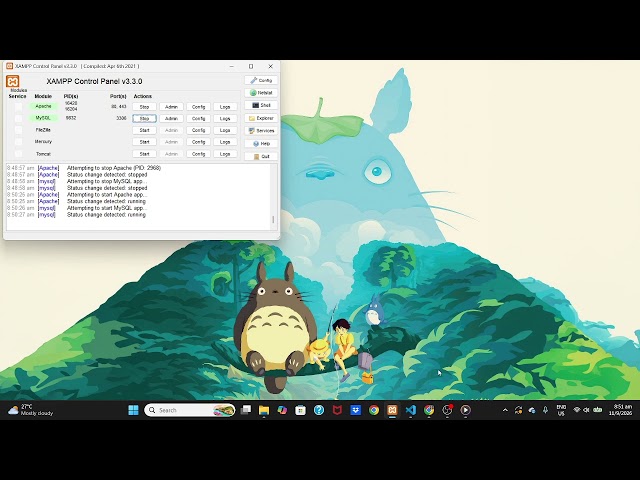This screenshot has width=640, height=480.
Task: Quit the XAMPP Control Panel
Action: click(261, 157)
